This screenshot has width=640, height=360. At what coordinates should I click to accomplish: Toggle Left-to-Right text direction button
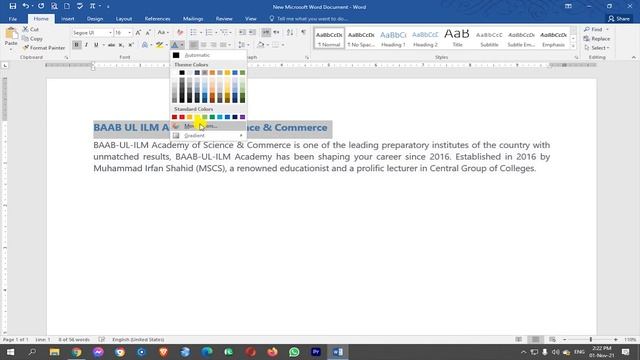pos(266,32)
